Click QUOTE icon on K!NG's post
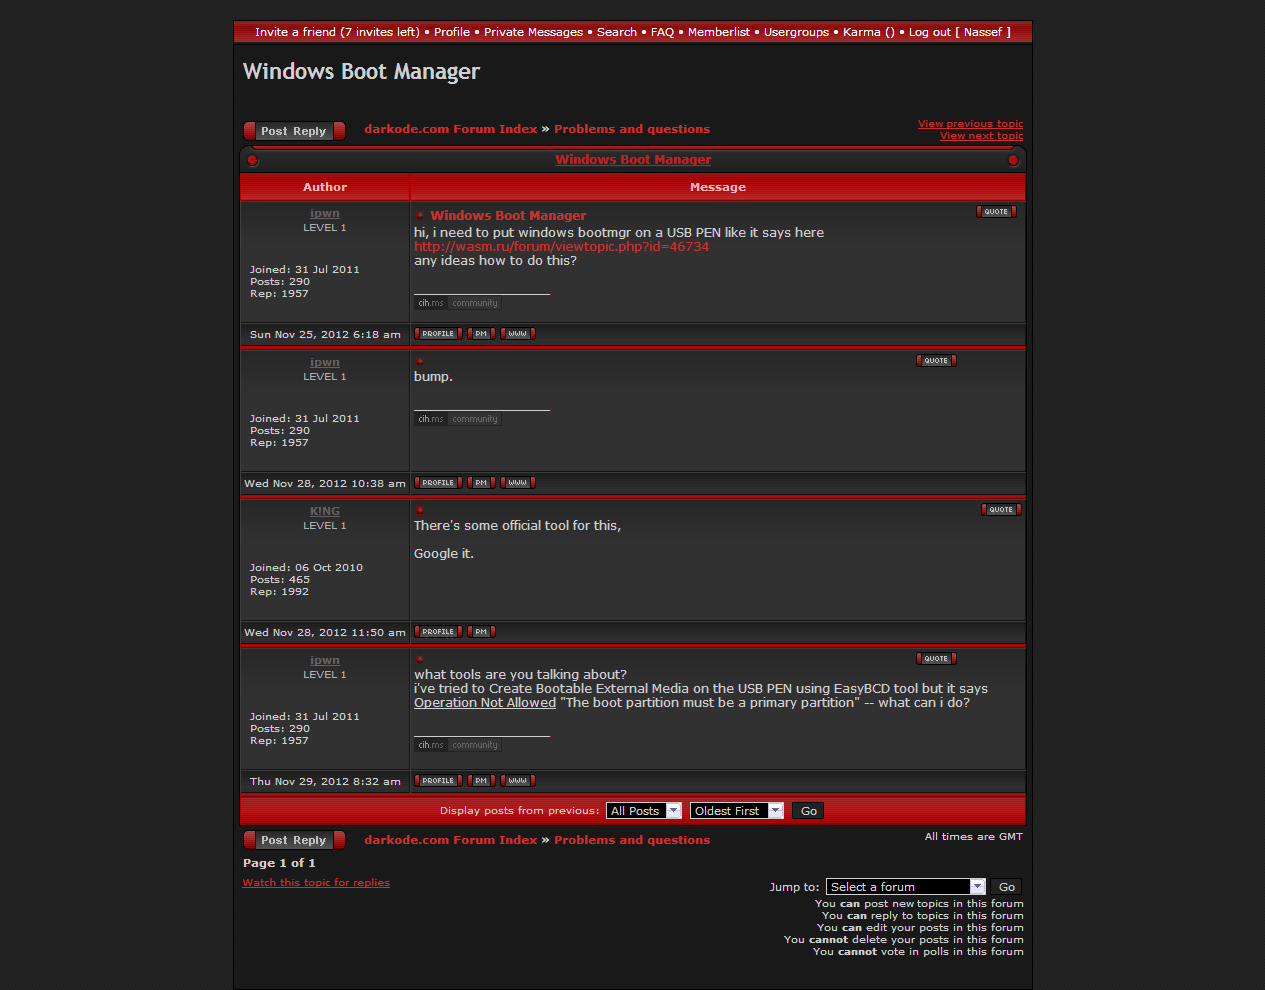This screenshot has width=1265, height=990. tap(1000, 510)
